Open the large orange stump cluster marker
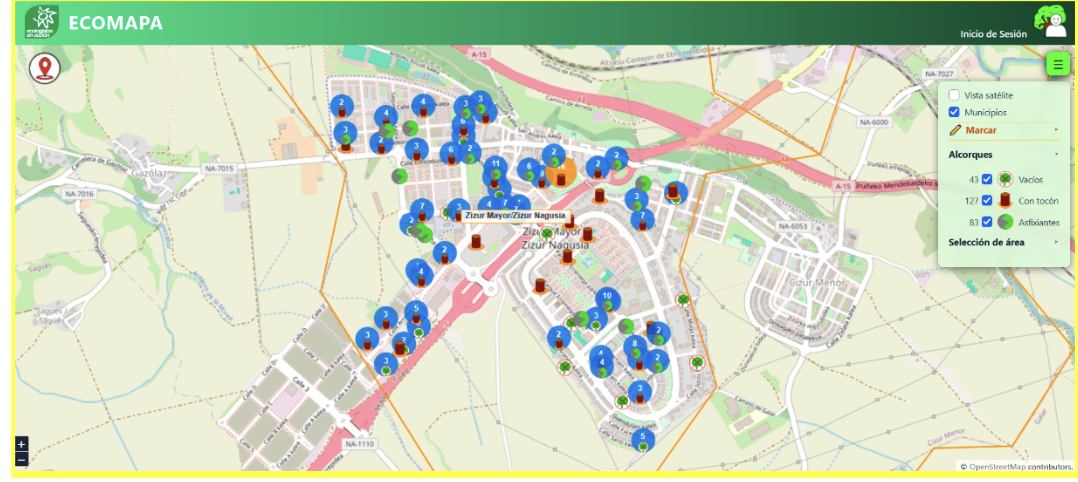Image resolution: width=1078 pixels, height=482 pixels. (x=561, y=172)
